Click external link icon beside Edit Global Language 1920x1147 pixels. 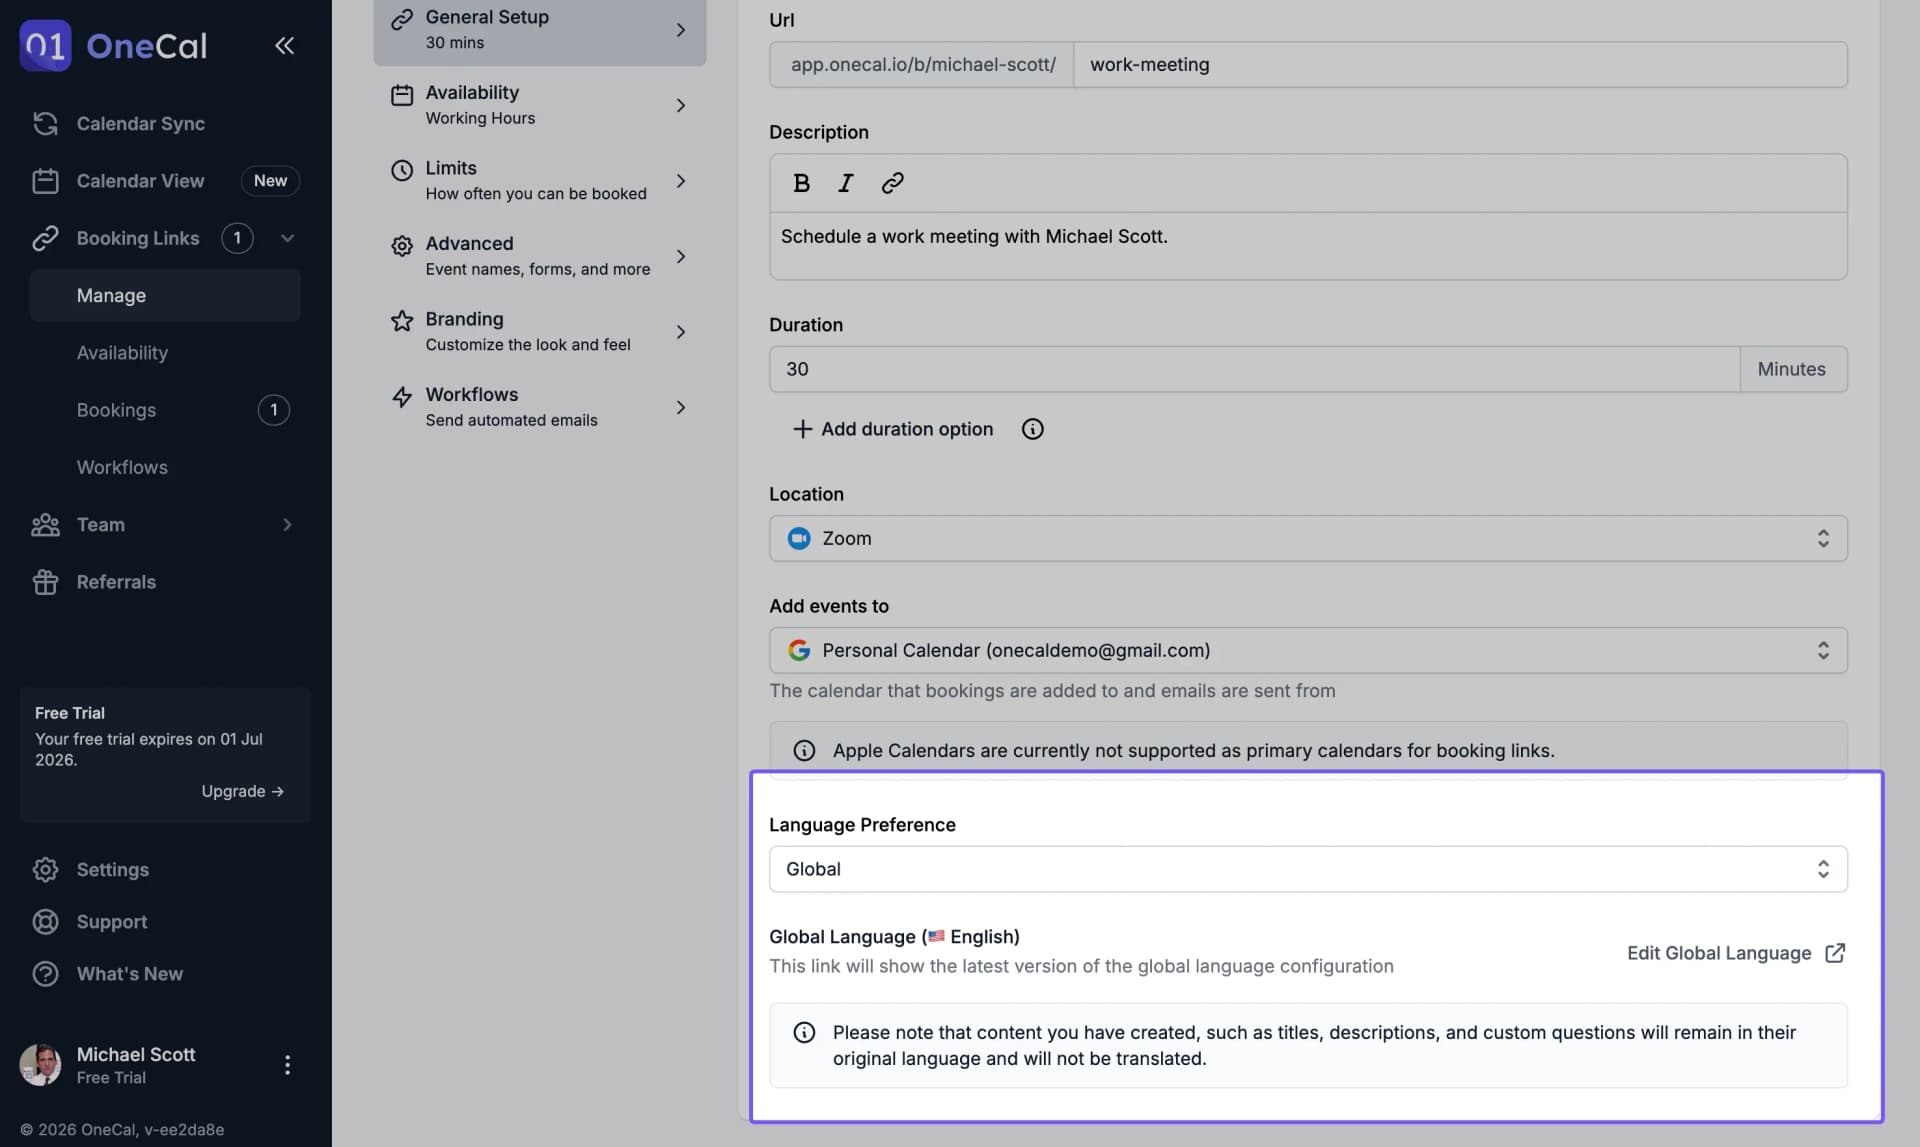[1835, 953]
